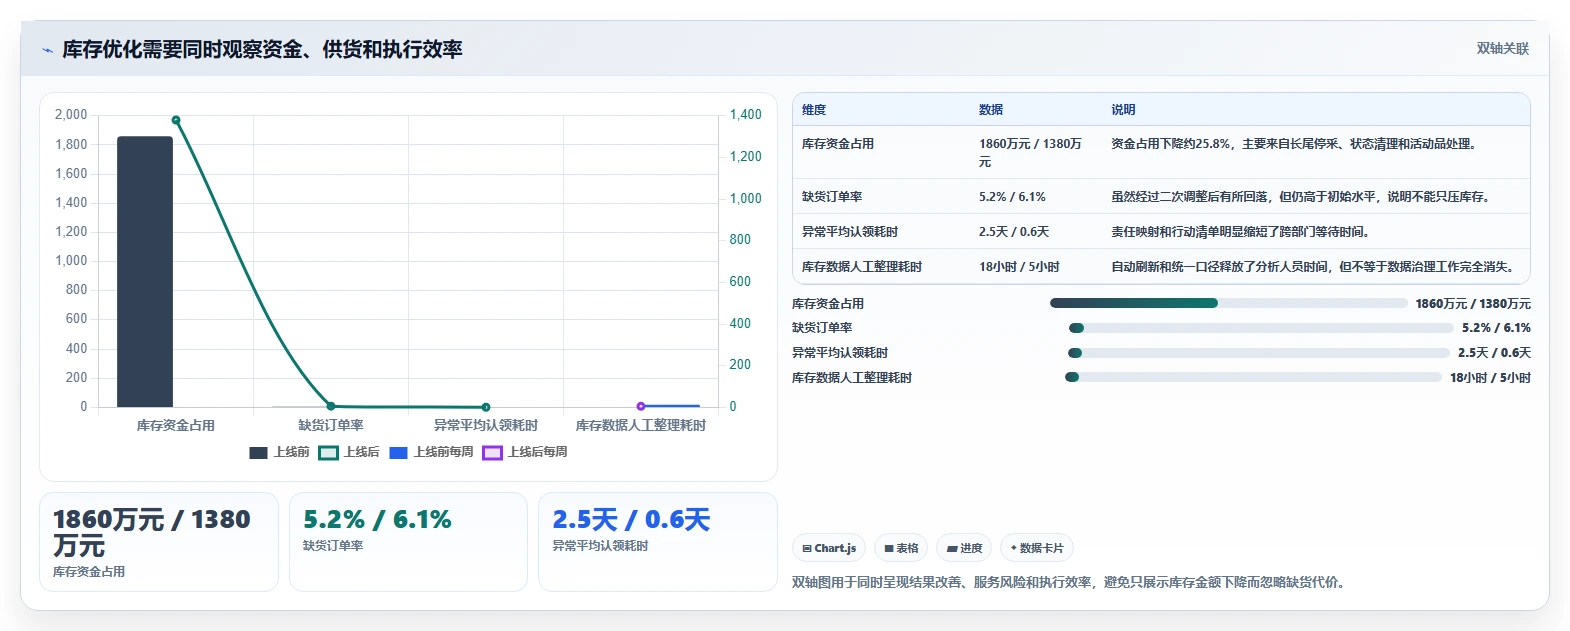Click the 2.5天 / 0.6天 table cell
1570x631 pixels.
tap(1014, 232)
